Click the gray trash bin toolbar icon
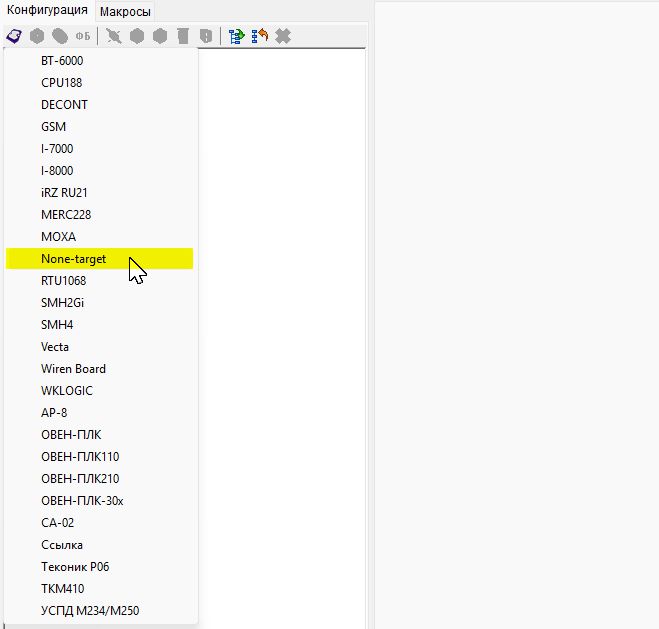 point(183,36)
